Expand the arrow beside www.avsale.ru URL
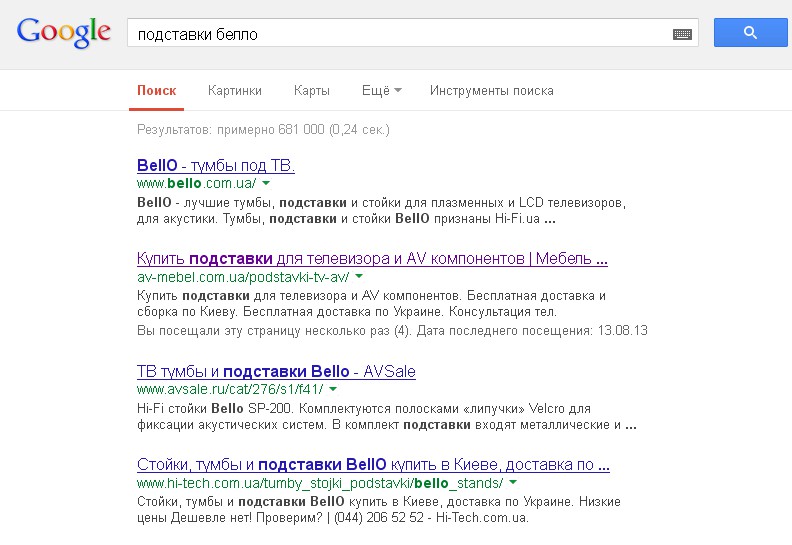Viewport: 792px width, 545px height. click(x=333, y=390)
